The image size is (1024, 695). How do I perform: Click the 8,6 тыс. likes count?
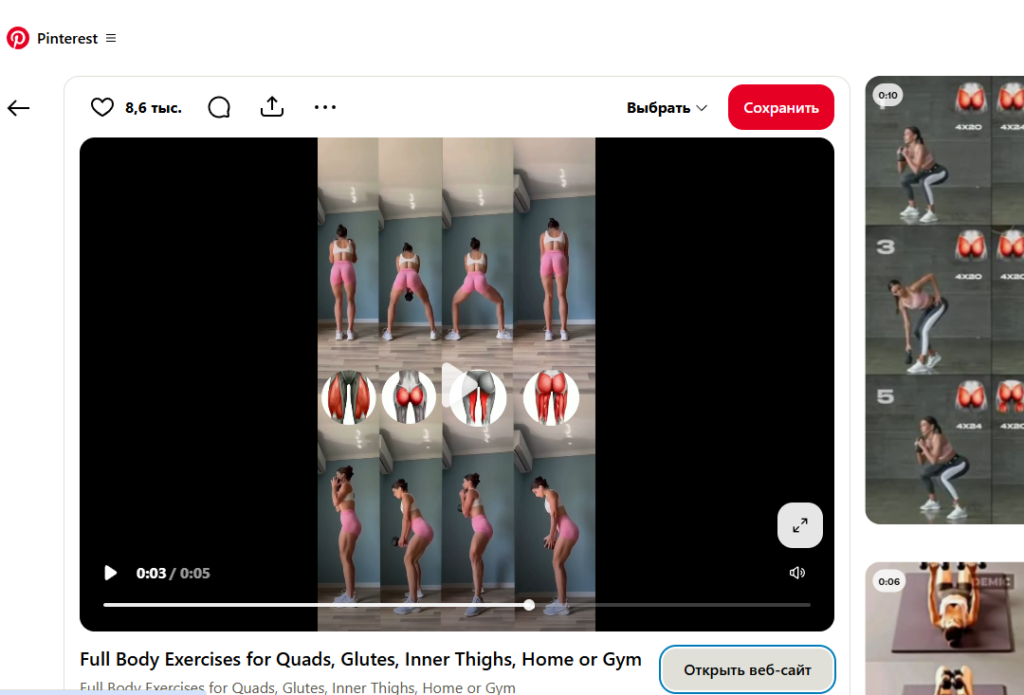coord(153,108)
